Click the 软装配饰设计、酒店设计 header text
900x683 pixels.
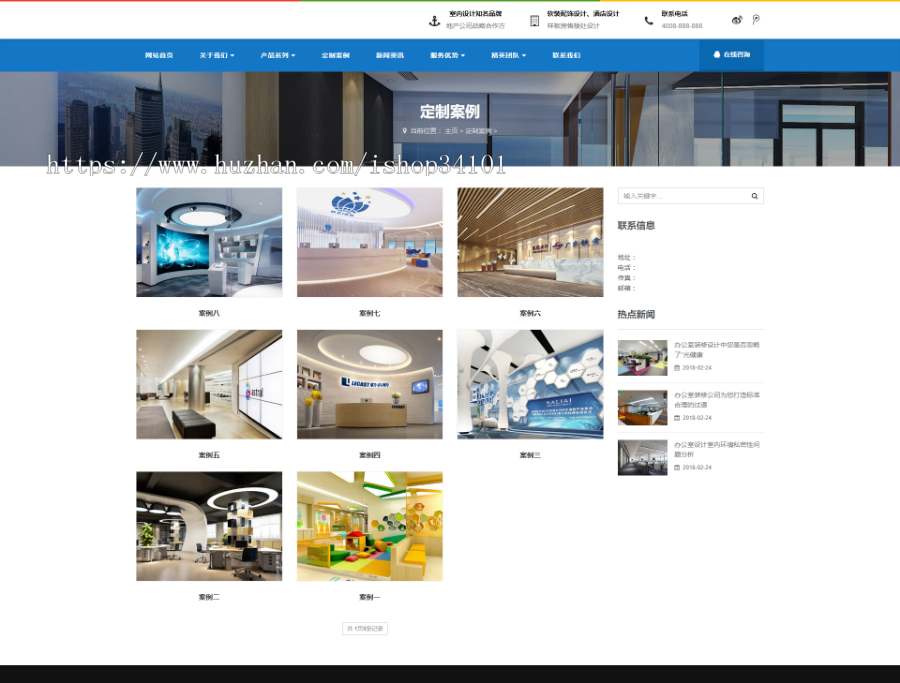click(583, 14)
